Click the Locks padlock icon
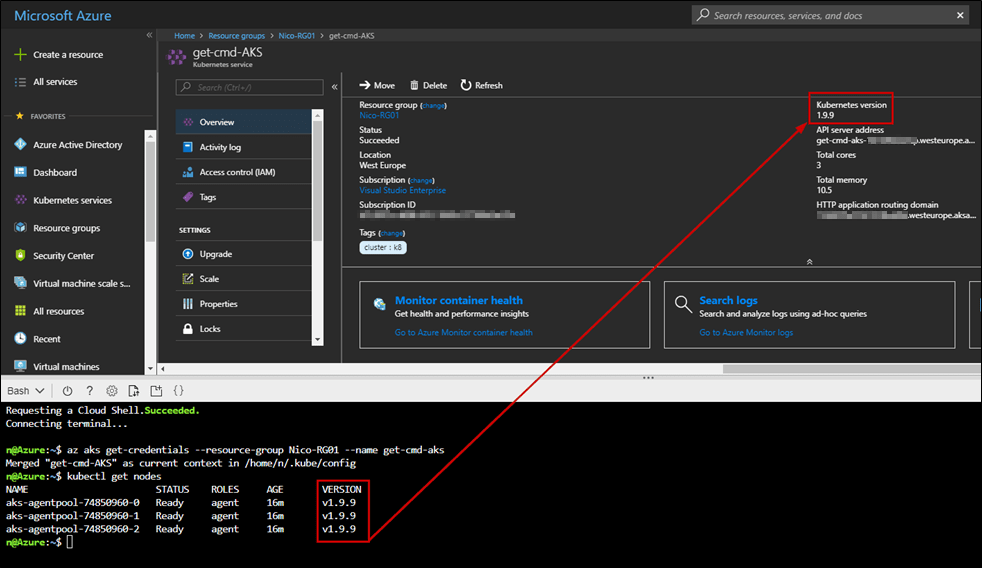The height and width of the screenshot is (568, 982). pyautogui.click(x=187, y=329)
